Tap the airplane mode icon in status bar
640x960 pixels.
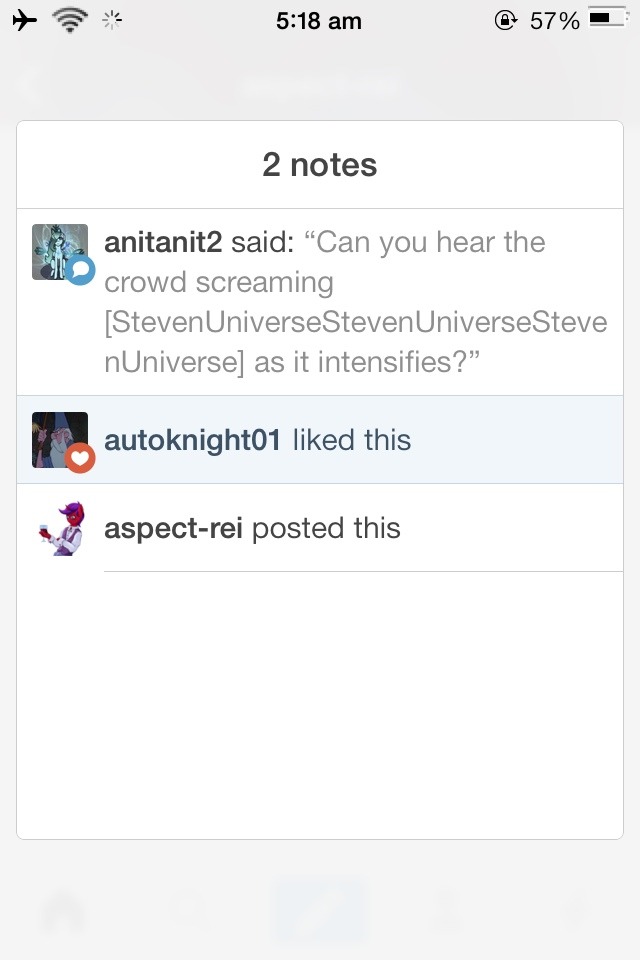coord(24,20)
